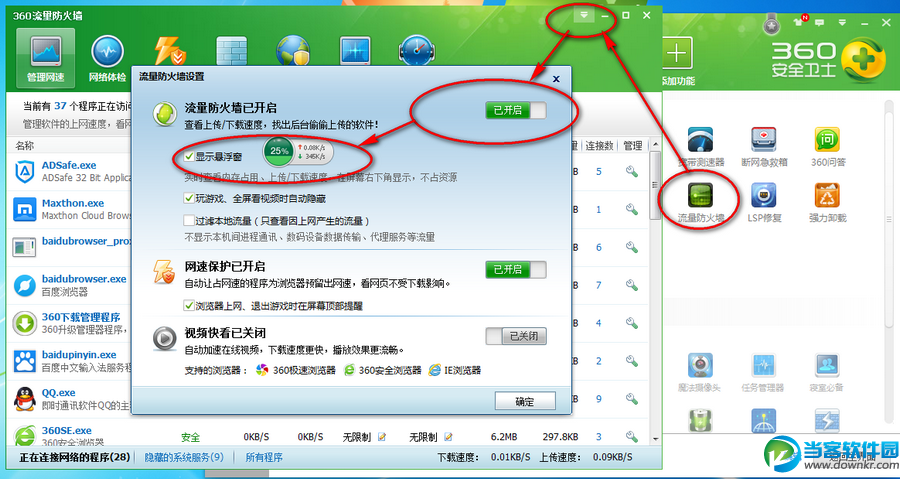Click the program list scroll down arrow
This screenshot has width=900, height=479.
pos(655,439)
